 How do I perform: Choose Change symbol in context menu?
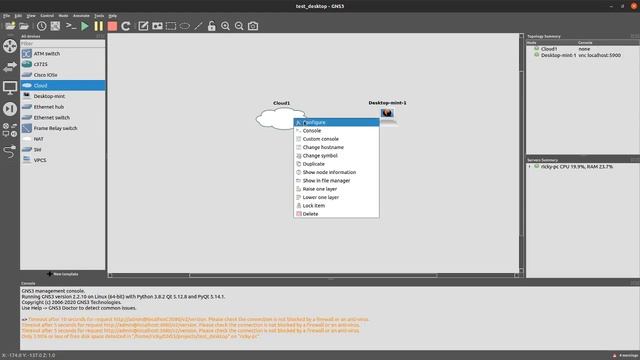(336, 156)
